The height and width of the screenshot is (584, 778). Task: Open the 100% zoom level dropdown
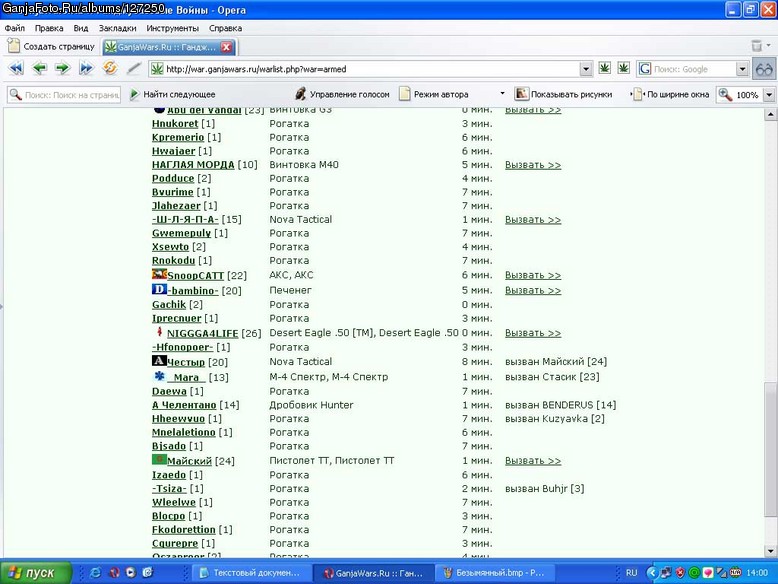click(x=769, y=94)
